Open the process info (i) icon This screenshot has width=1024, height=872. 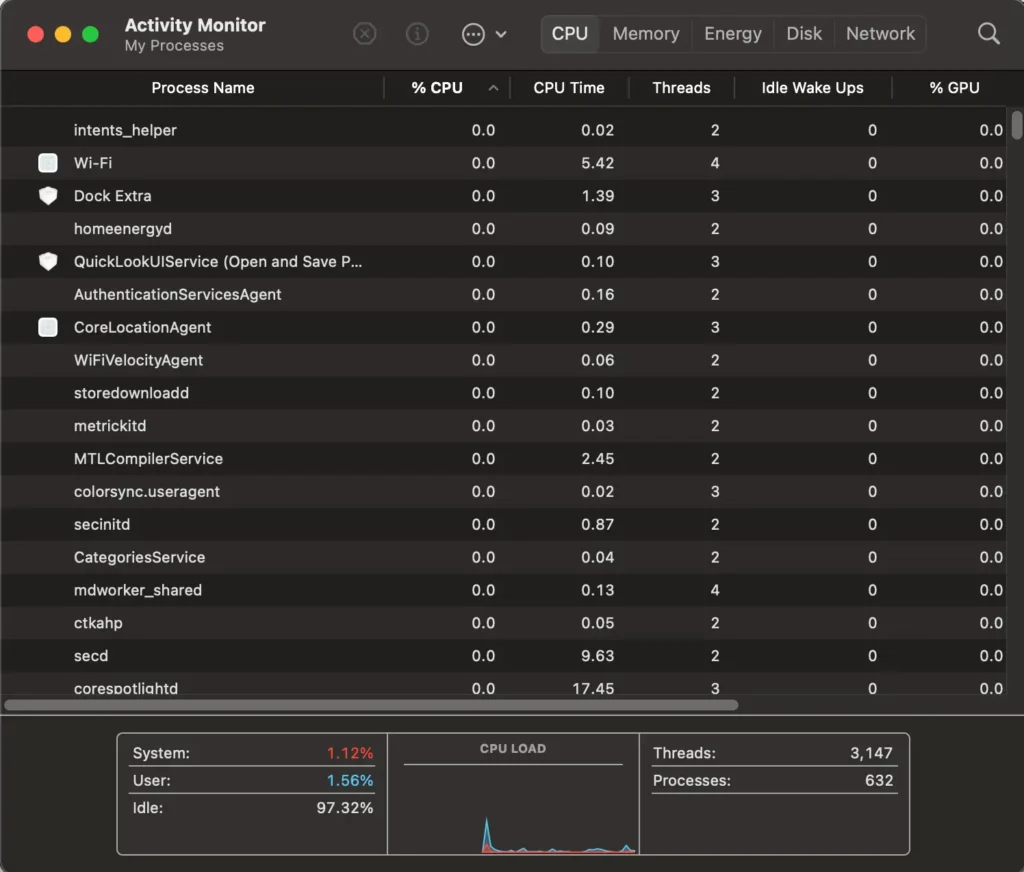click(417, 33)
